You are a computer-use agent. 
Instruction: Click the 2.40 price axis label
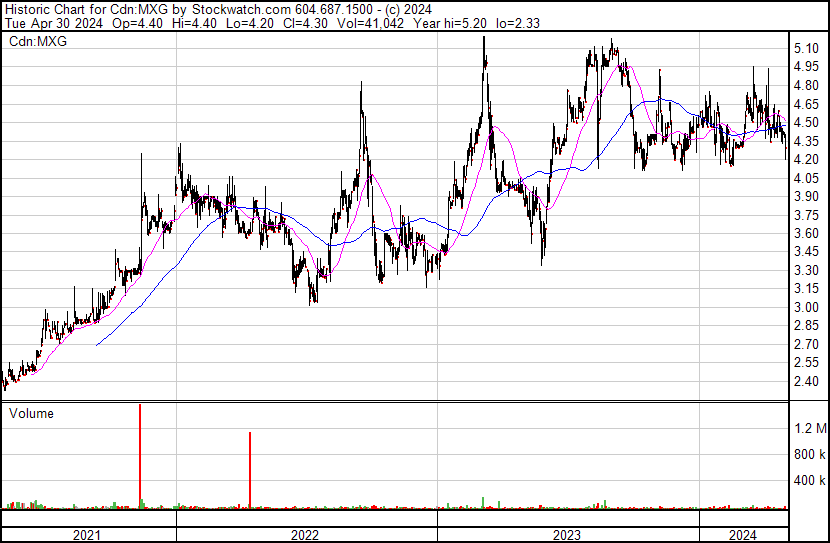pyautogui.click(x=806, y=382)
